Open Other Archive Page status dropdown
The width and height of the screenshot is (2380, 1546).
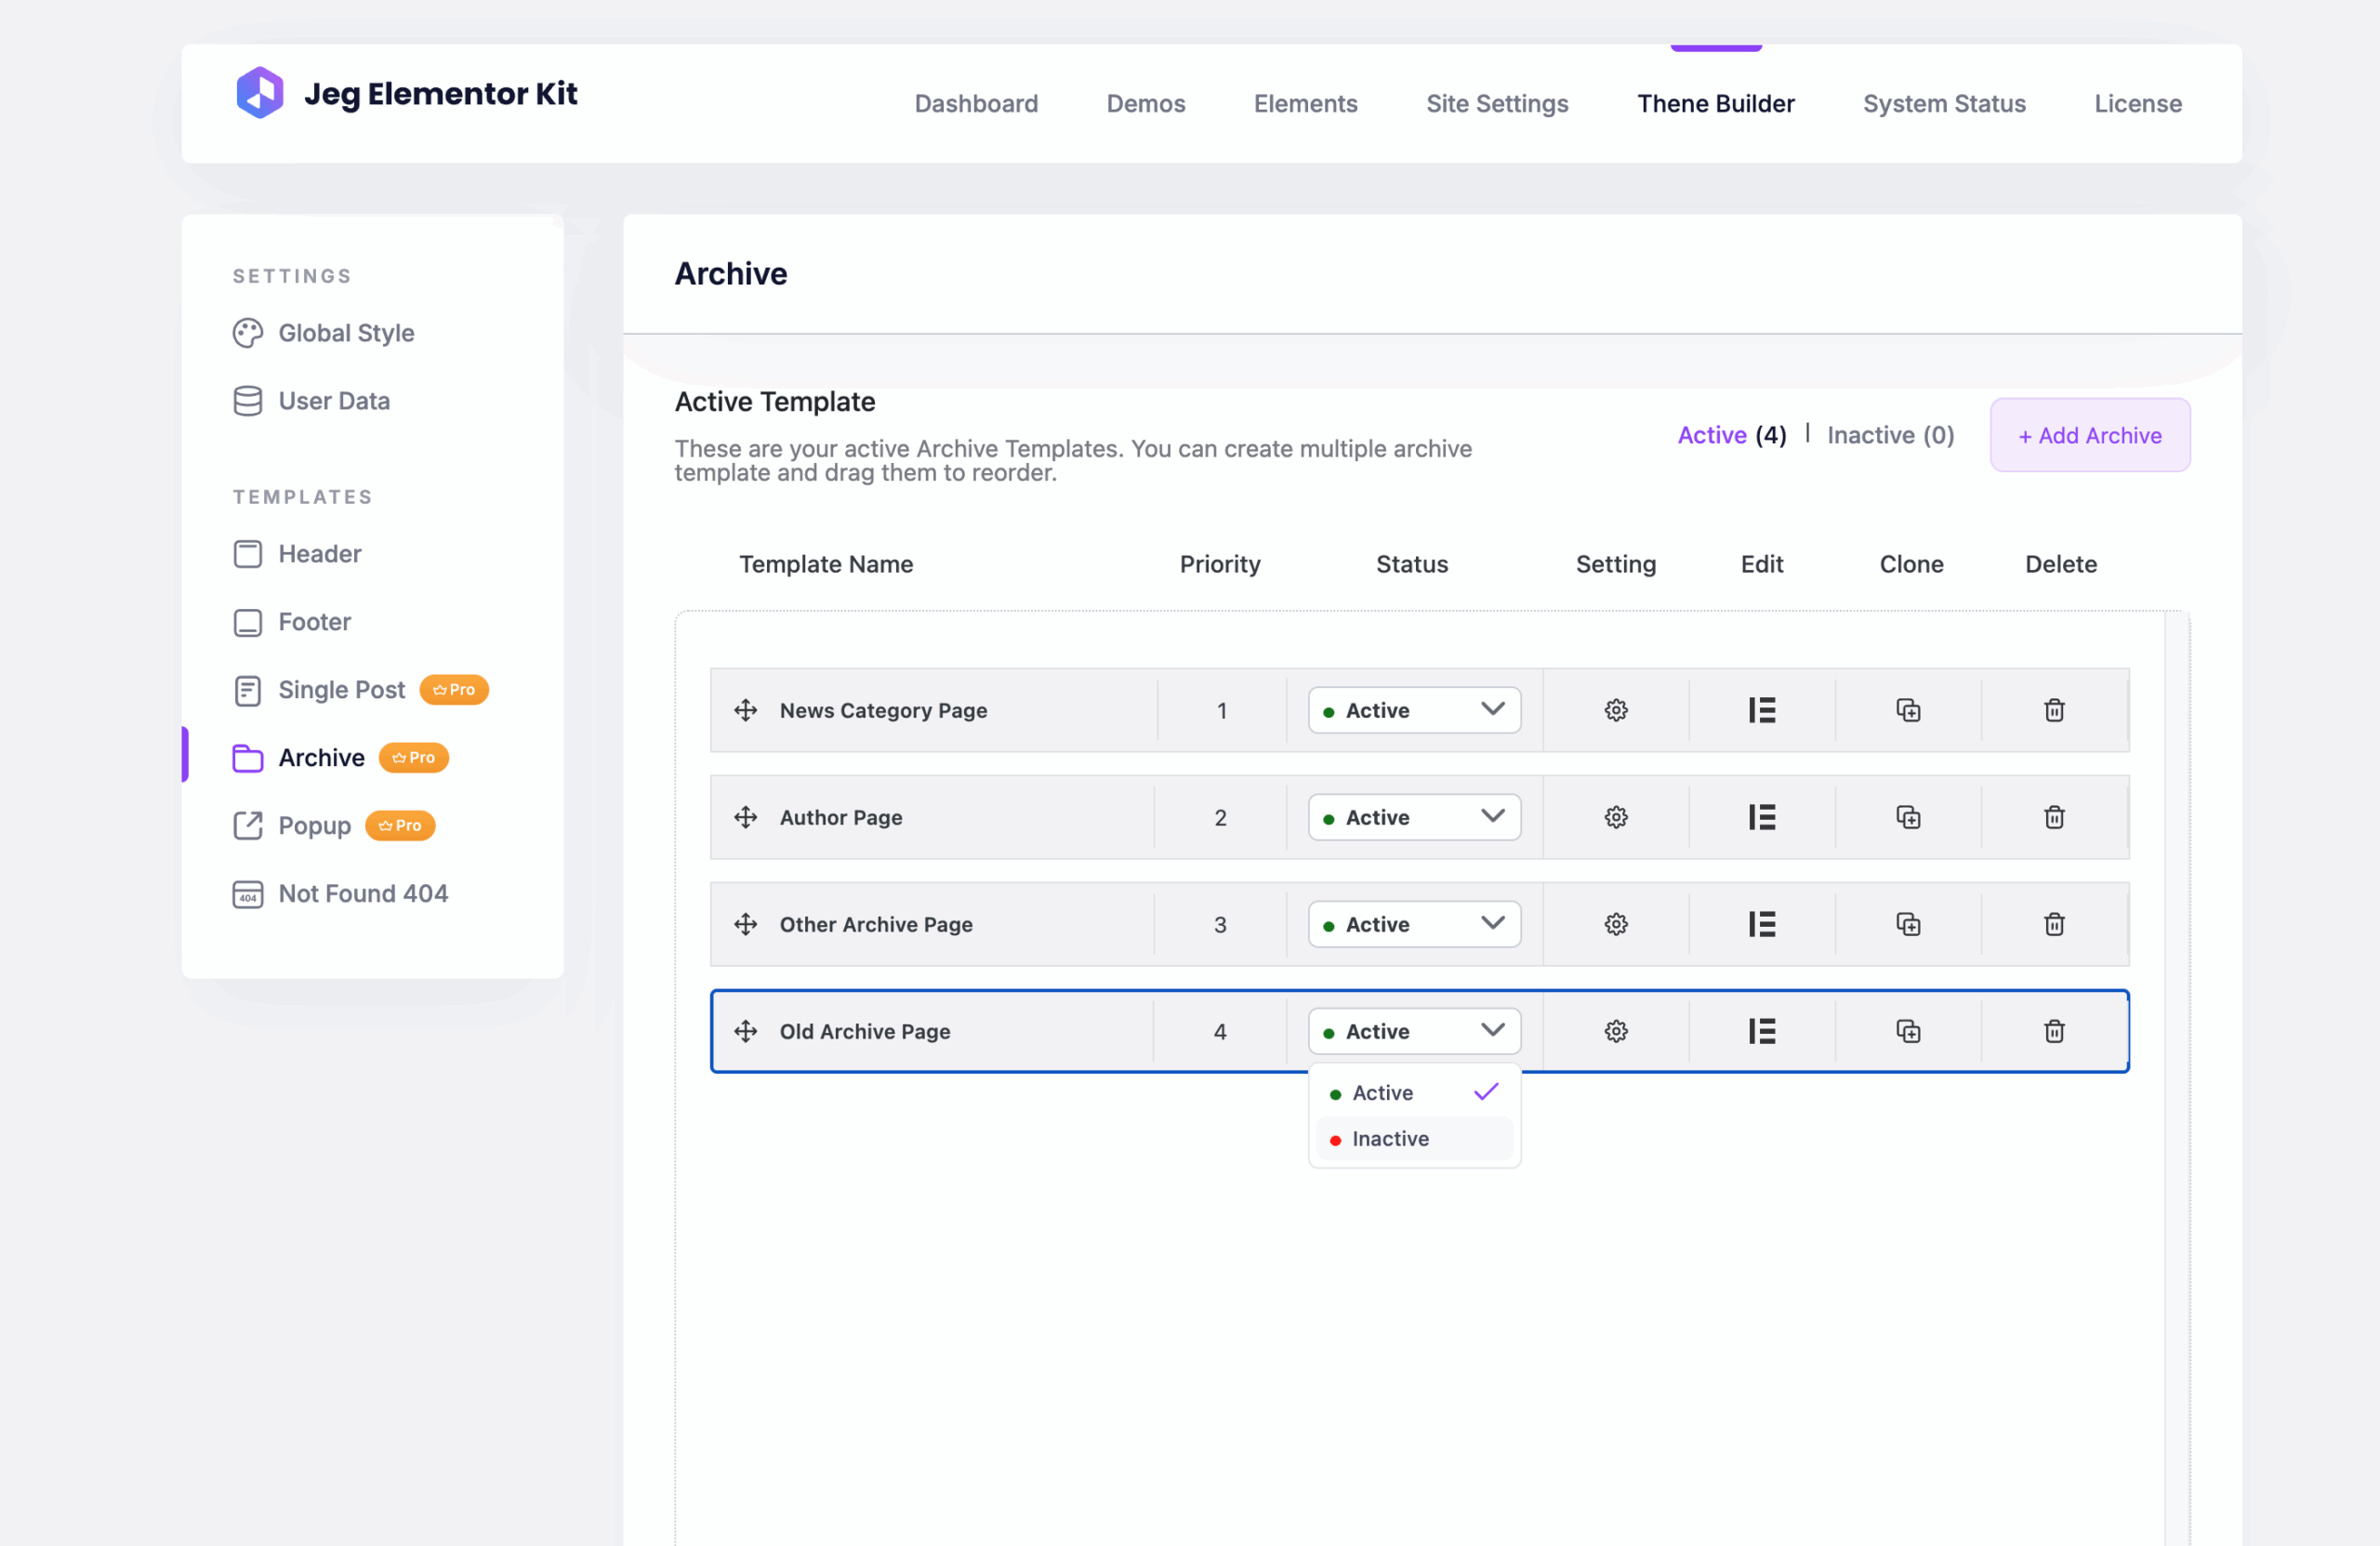pos(1413,924)
